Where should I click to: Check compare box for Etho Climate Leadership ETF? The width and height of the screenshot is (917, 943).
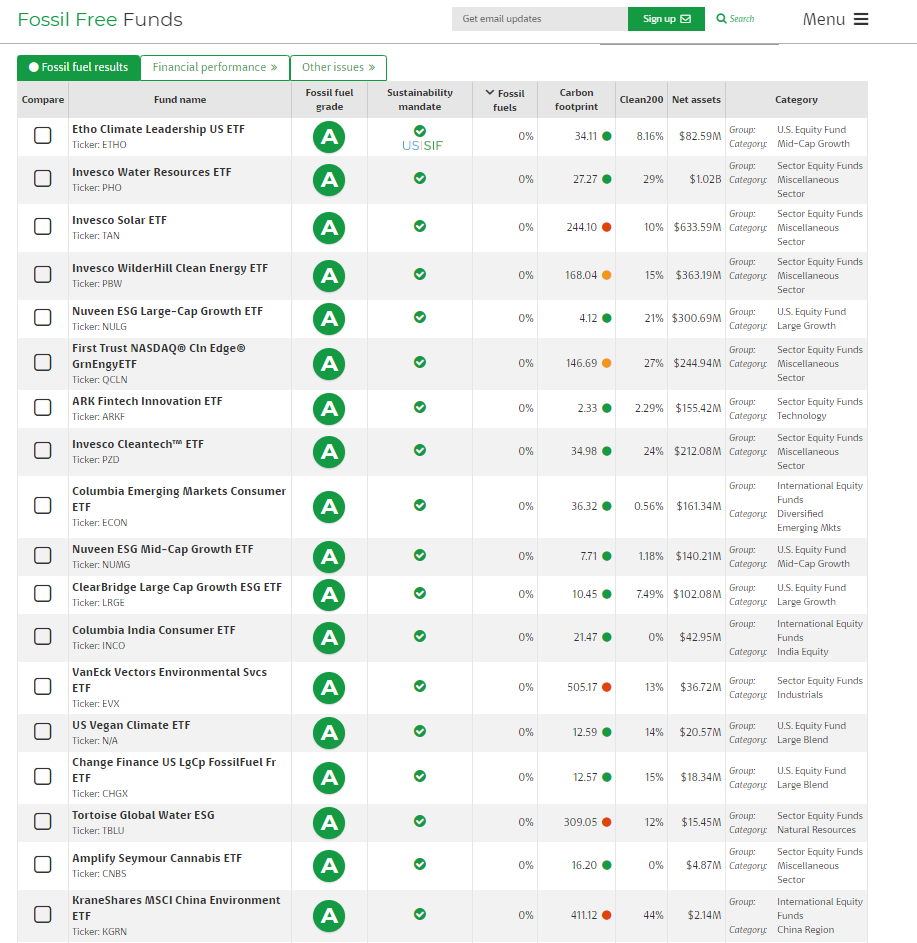(x=43, y=135)
